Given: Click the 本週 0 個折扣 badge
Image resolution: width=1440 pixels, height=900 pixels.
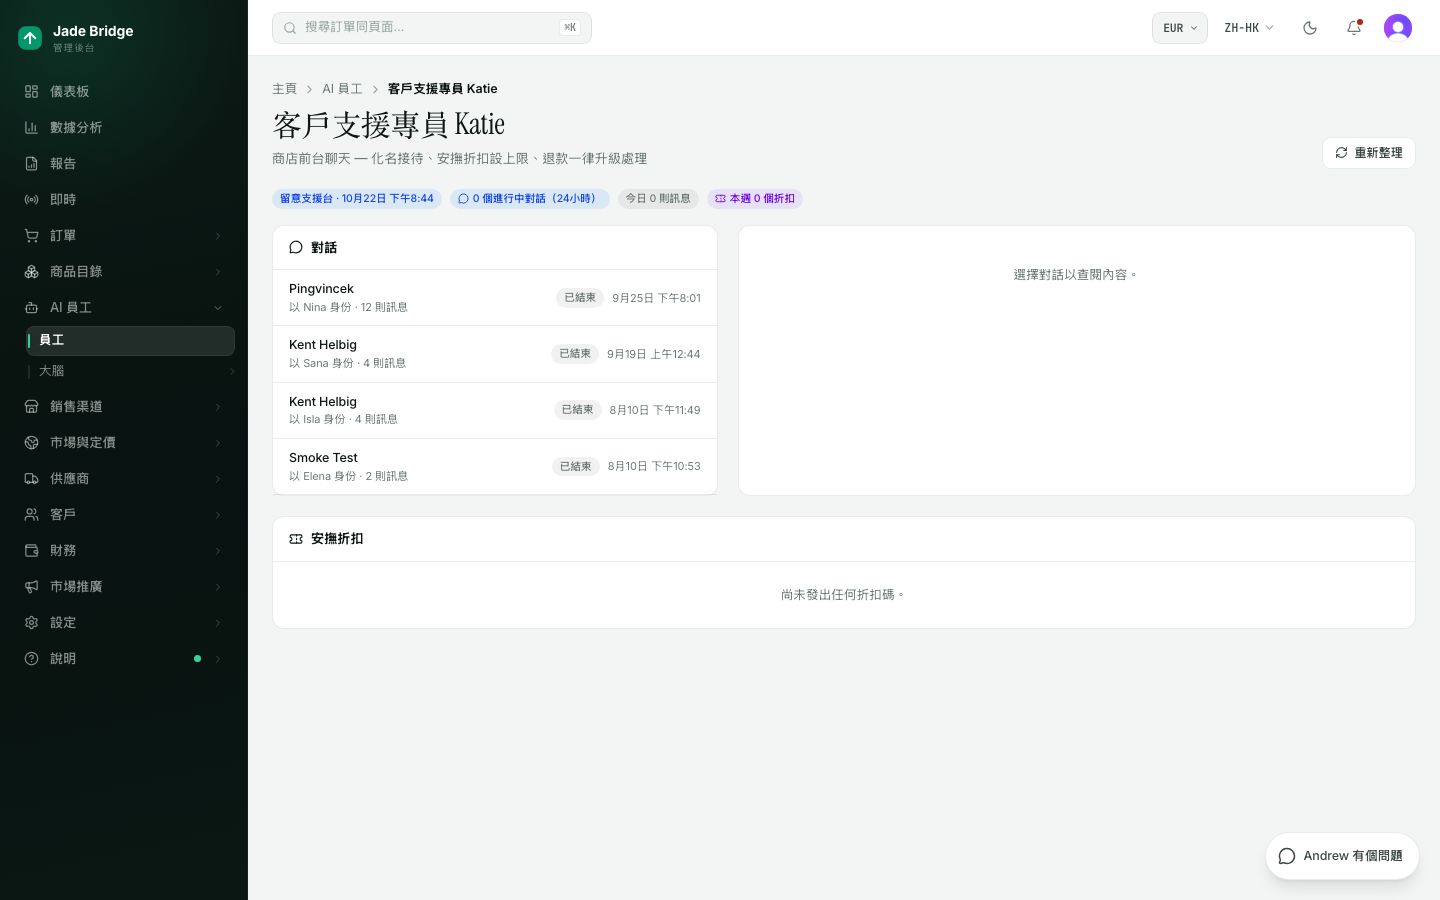Looking at the screenshot, I should click(x=755, y=199).
